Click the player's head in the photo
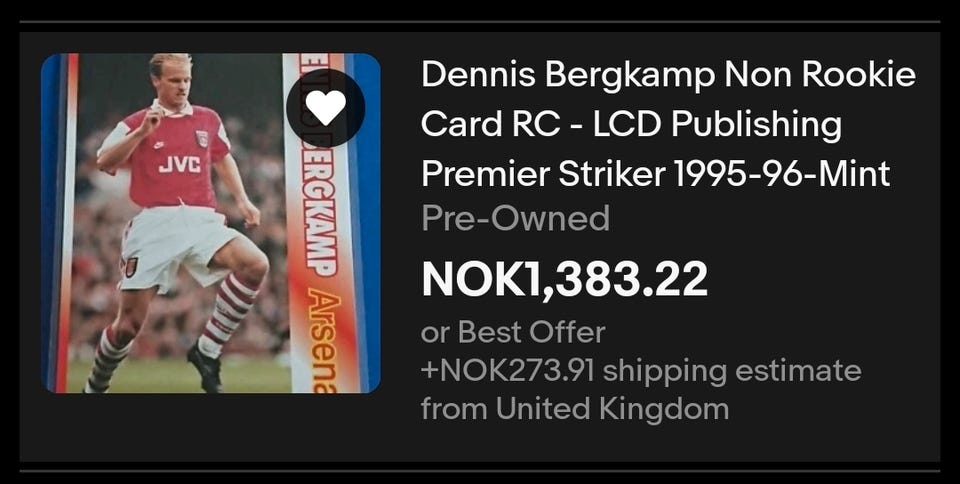Viewport: 960px width, 484px height. click(171, 76)
